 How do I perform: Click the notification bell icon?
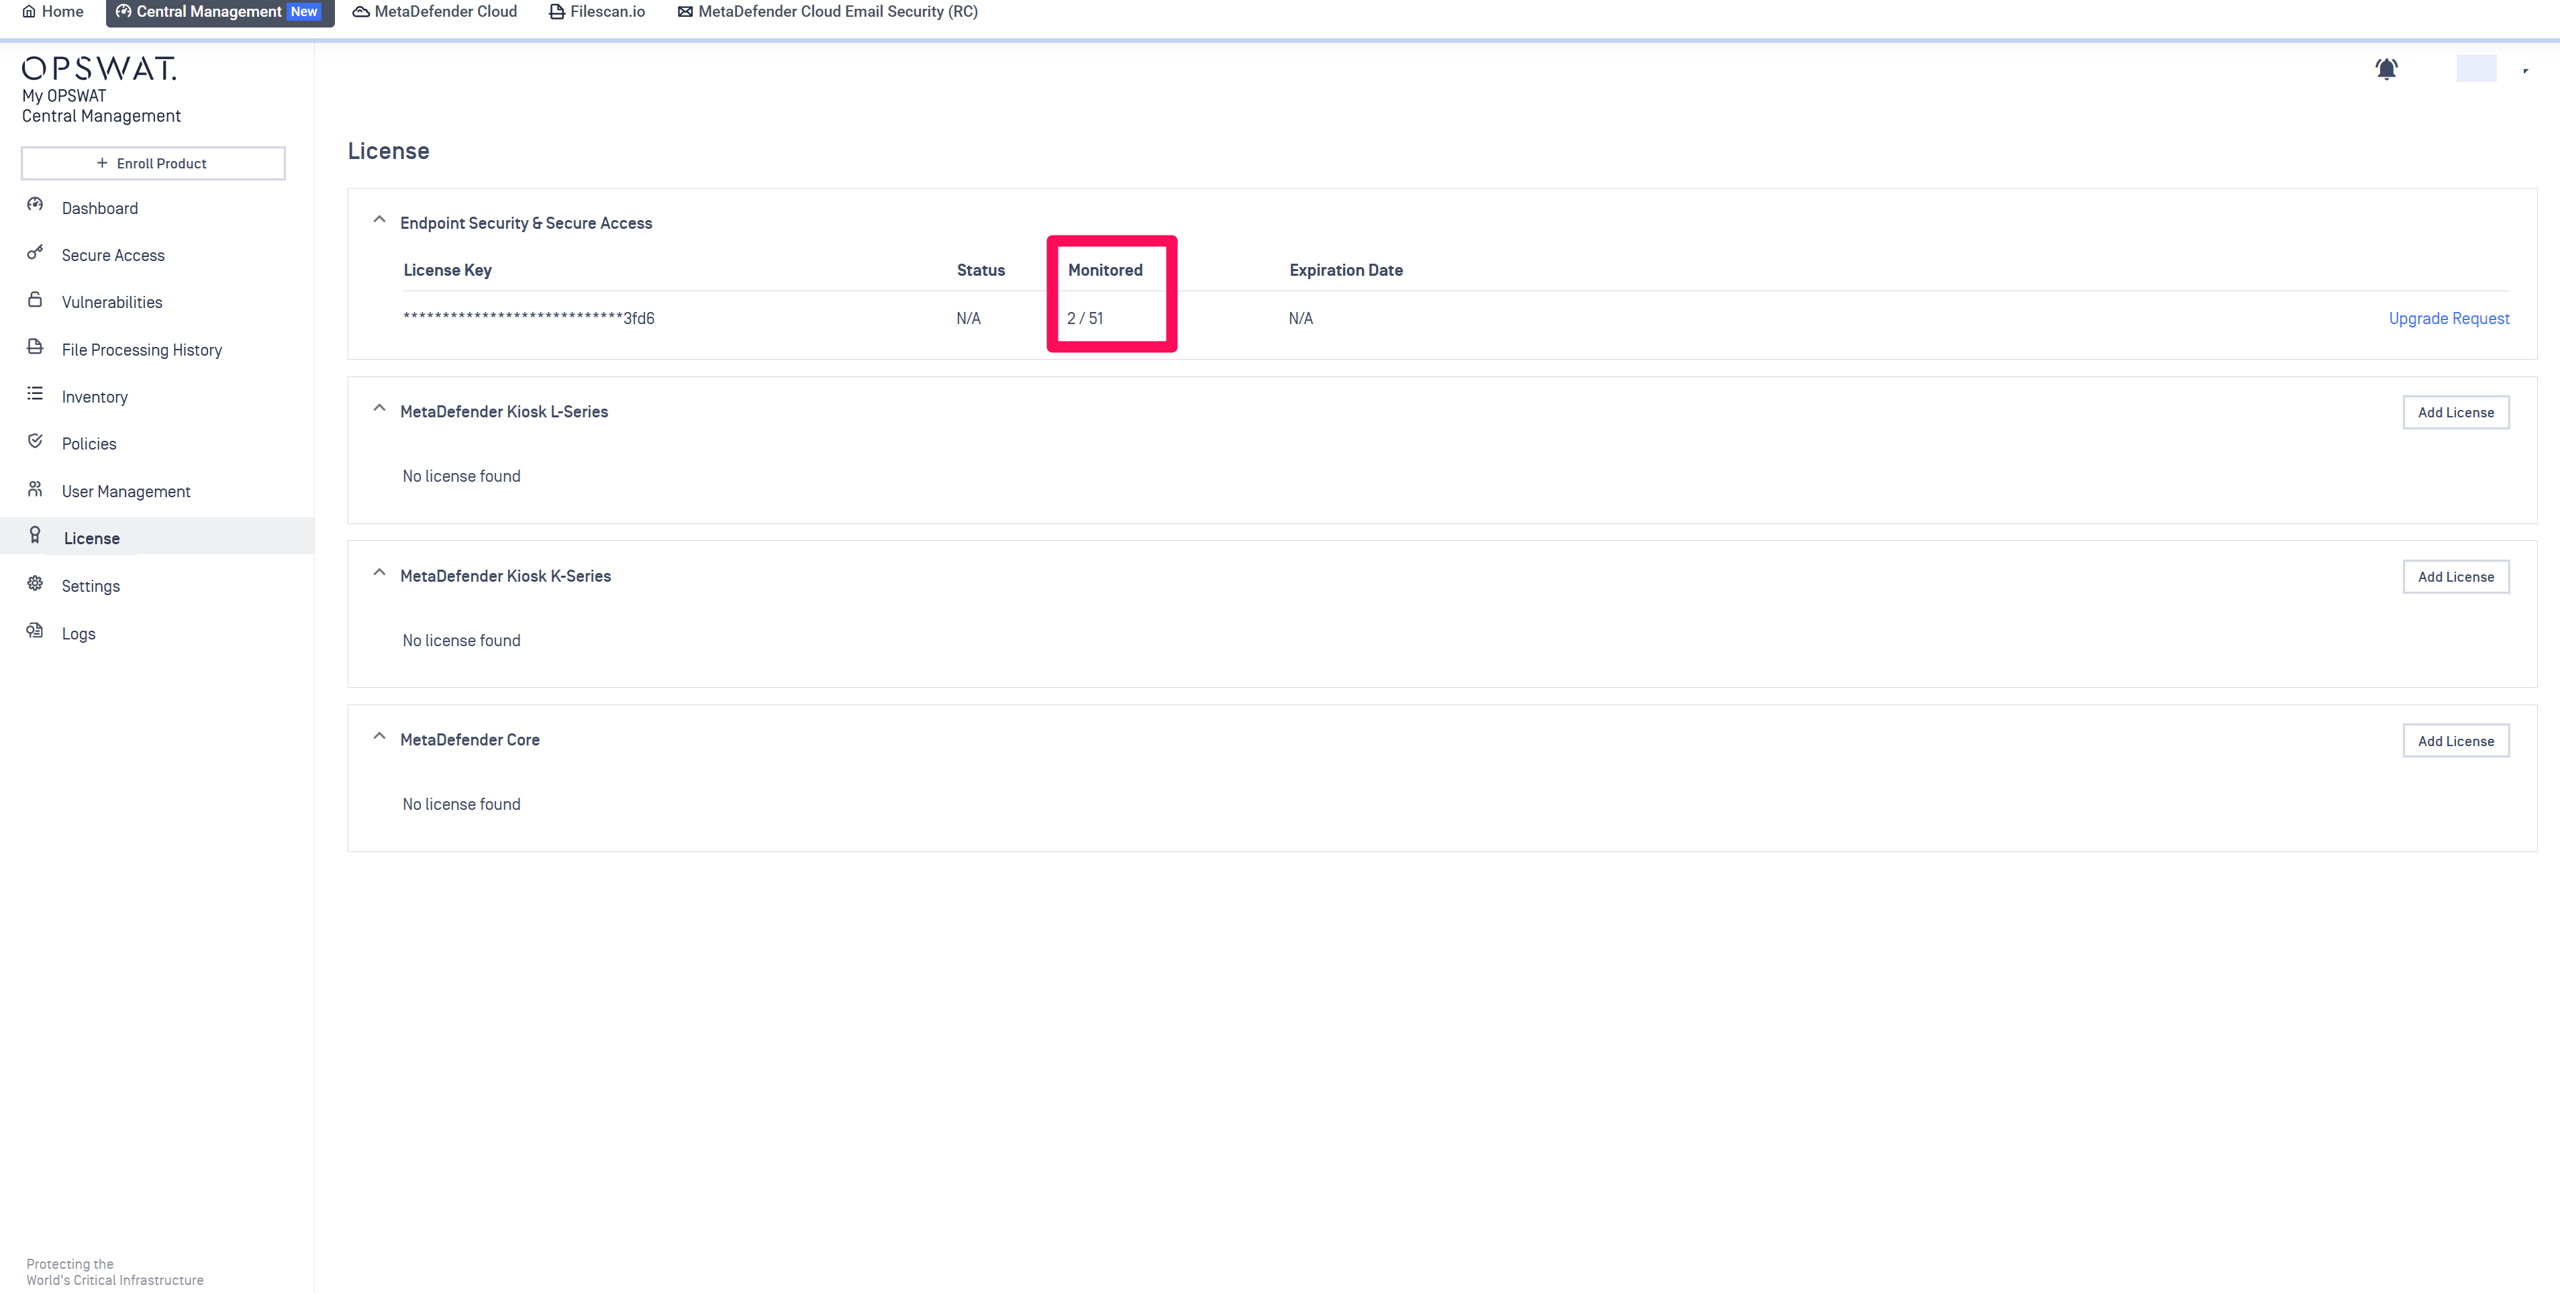[2386, 69]
